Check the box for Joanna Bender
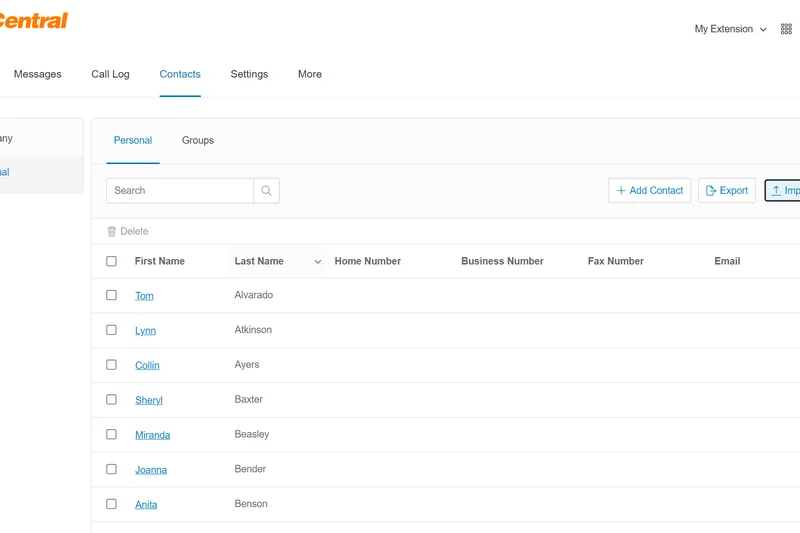 pos(111,469)
